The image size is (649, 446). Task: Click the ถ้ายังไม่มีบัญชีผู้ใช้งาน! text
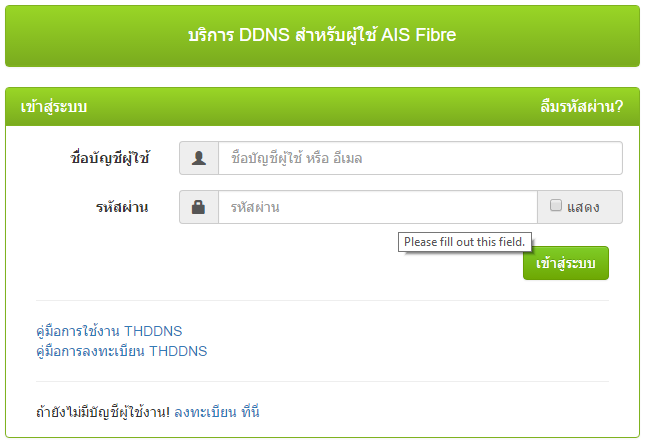103,412
